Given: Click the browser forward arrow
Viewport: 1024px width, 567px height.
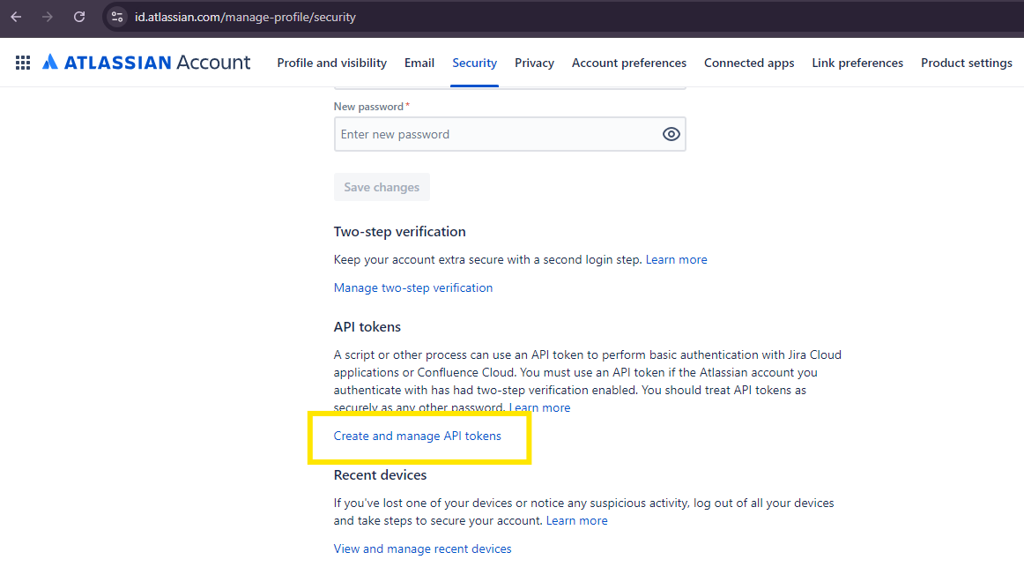Looking at the screenshot, I should pyautogui.click(x=47, y=17).
